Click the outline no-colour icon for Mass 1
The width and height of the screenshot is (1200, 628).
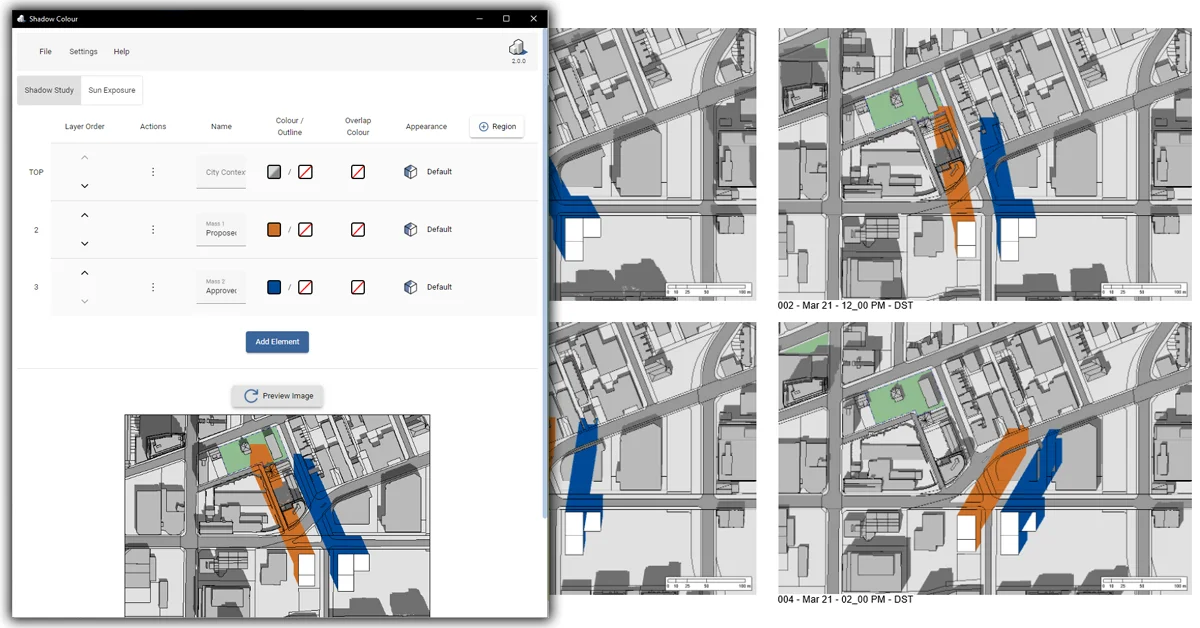(305, 230)
